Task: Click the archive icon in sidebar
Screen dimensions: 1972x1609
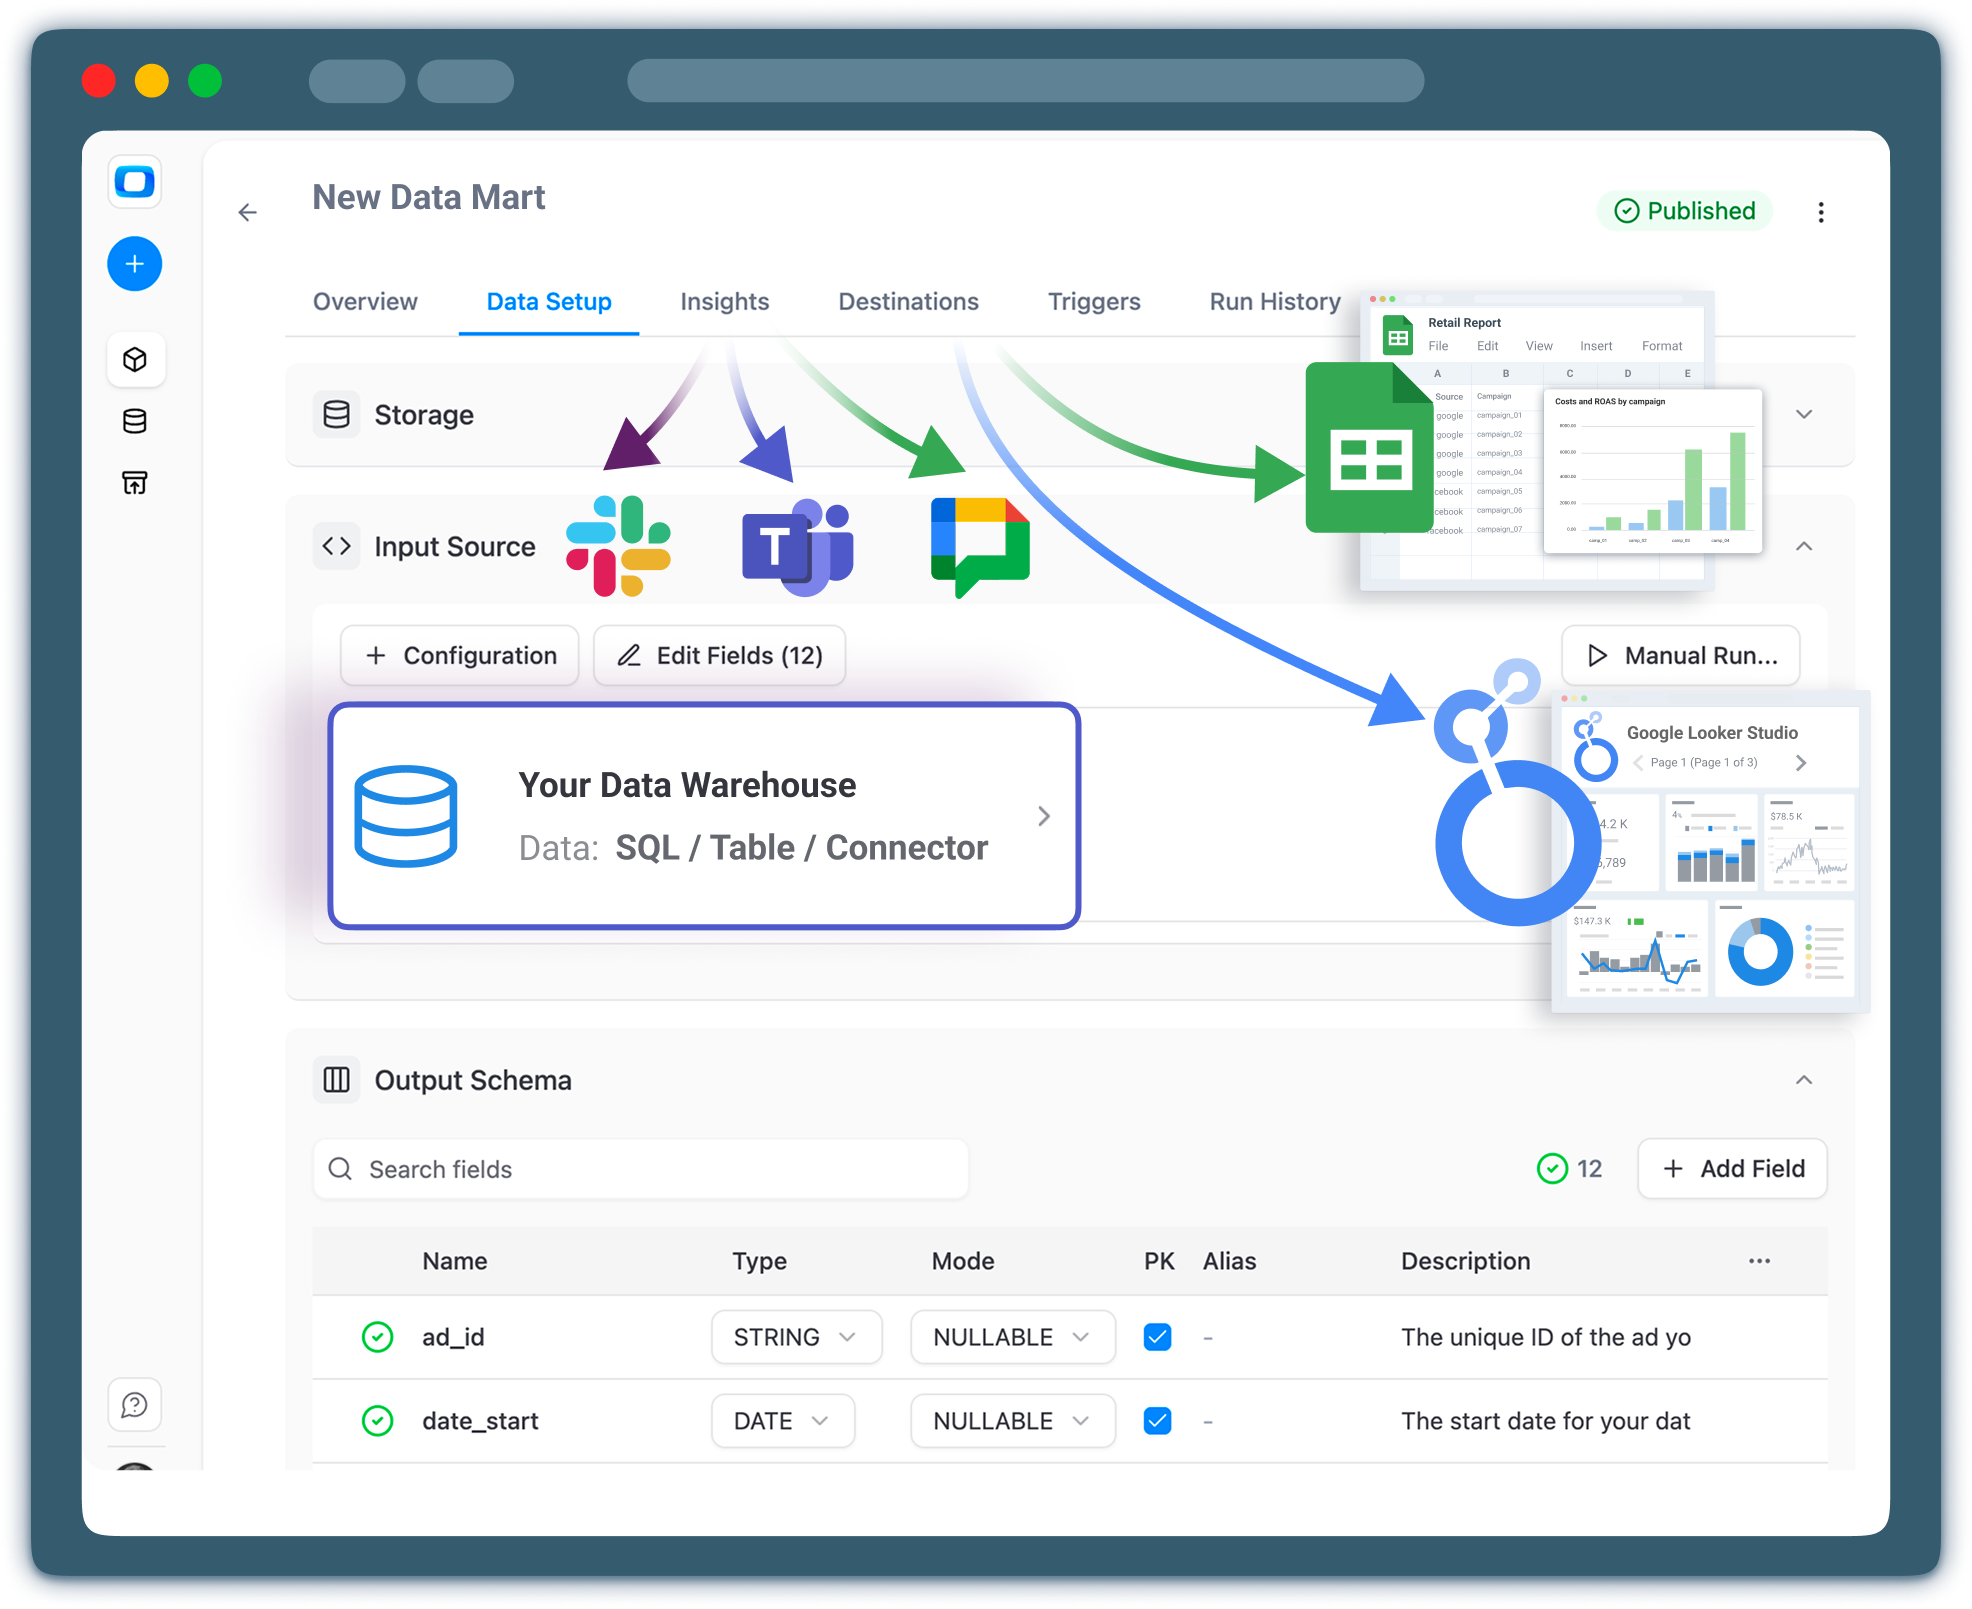Action: [x=135, y=483]
